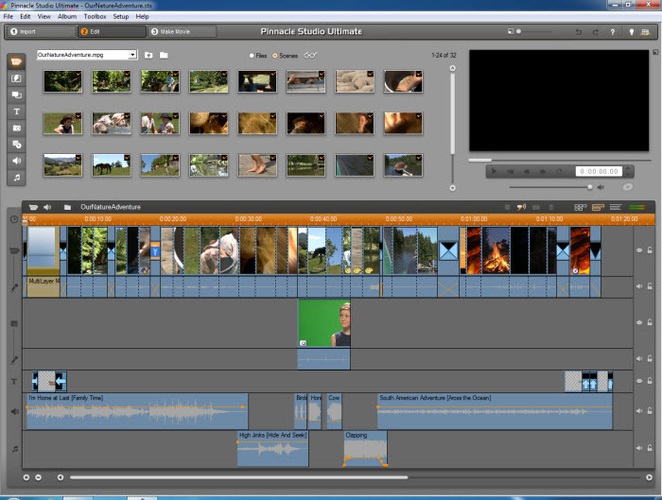Open the Transitions album tab

pyautogui.click(x=16, y=79)
